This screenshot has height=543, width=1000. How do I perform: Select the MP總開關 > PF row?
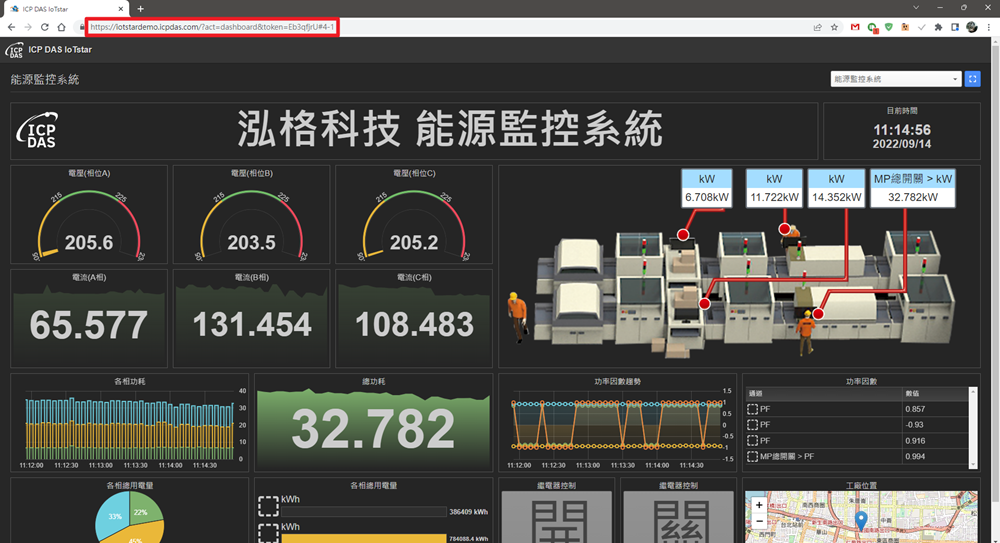coord(857,456)
